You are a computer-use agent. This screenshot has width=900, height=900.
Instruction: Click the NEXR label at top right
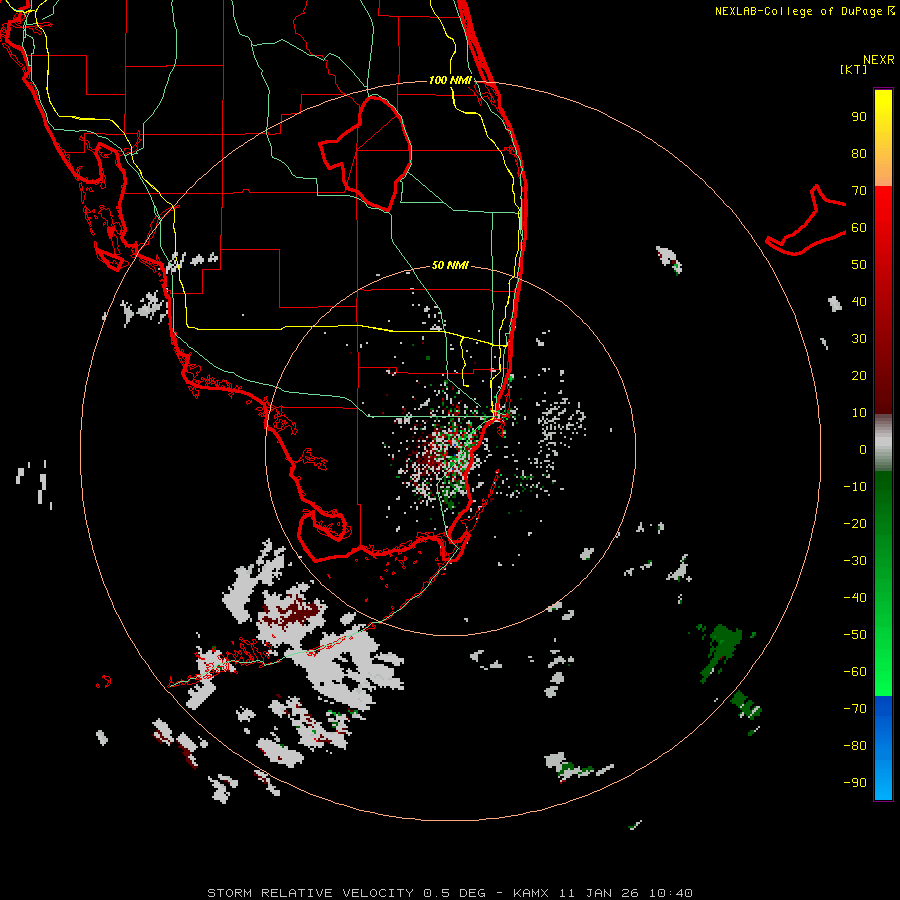[879, 60]
